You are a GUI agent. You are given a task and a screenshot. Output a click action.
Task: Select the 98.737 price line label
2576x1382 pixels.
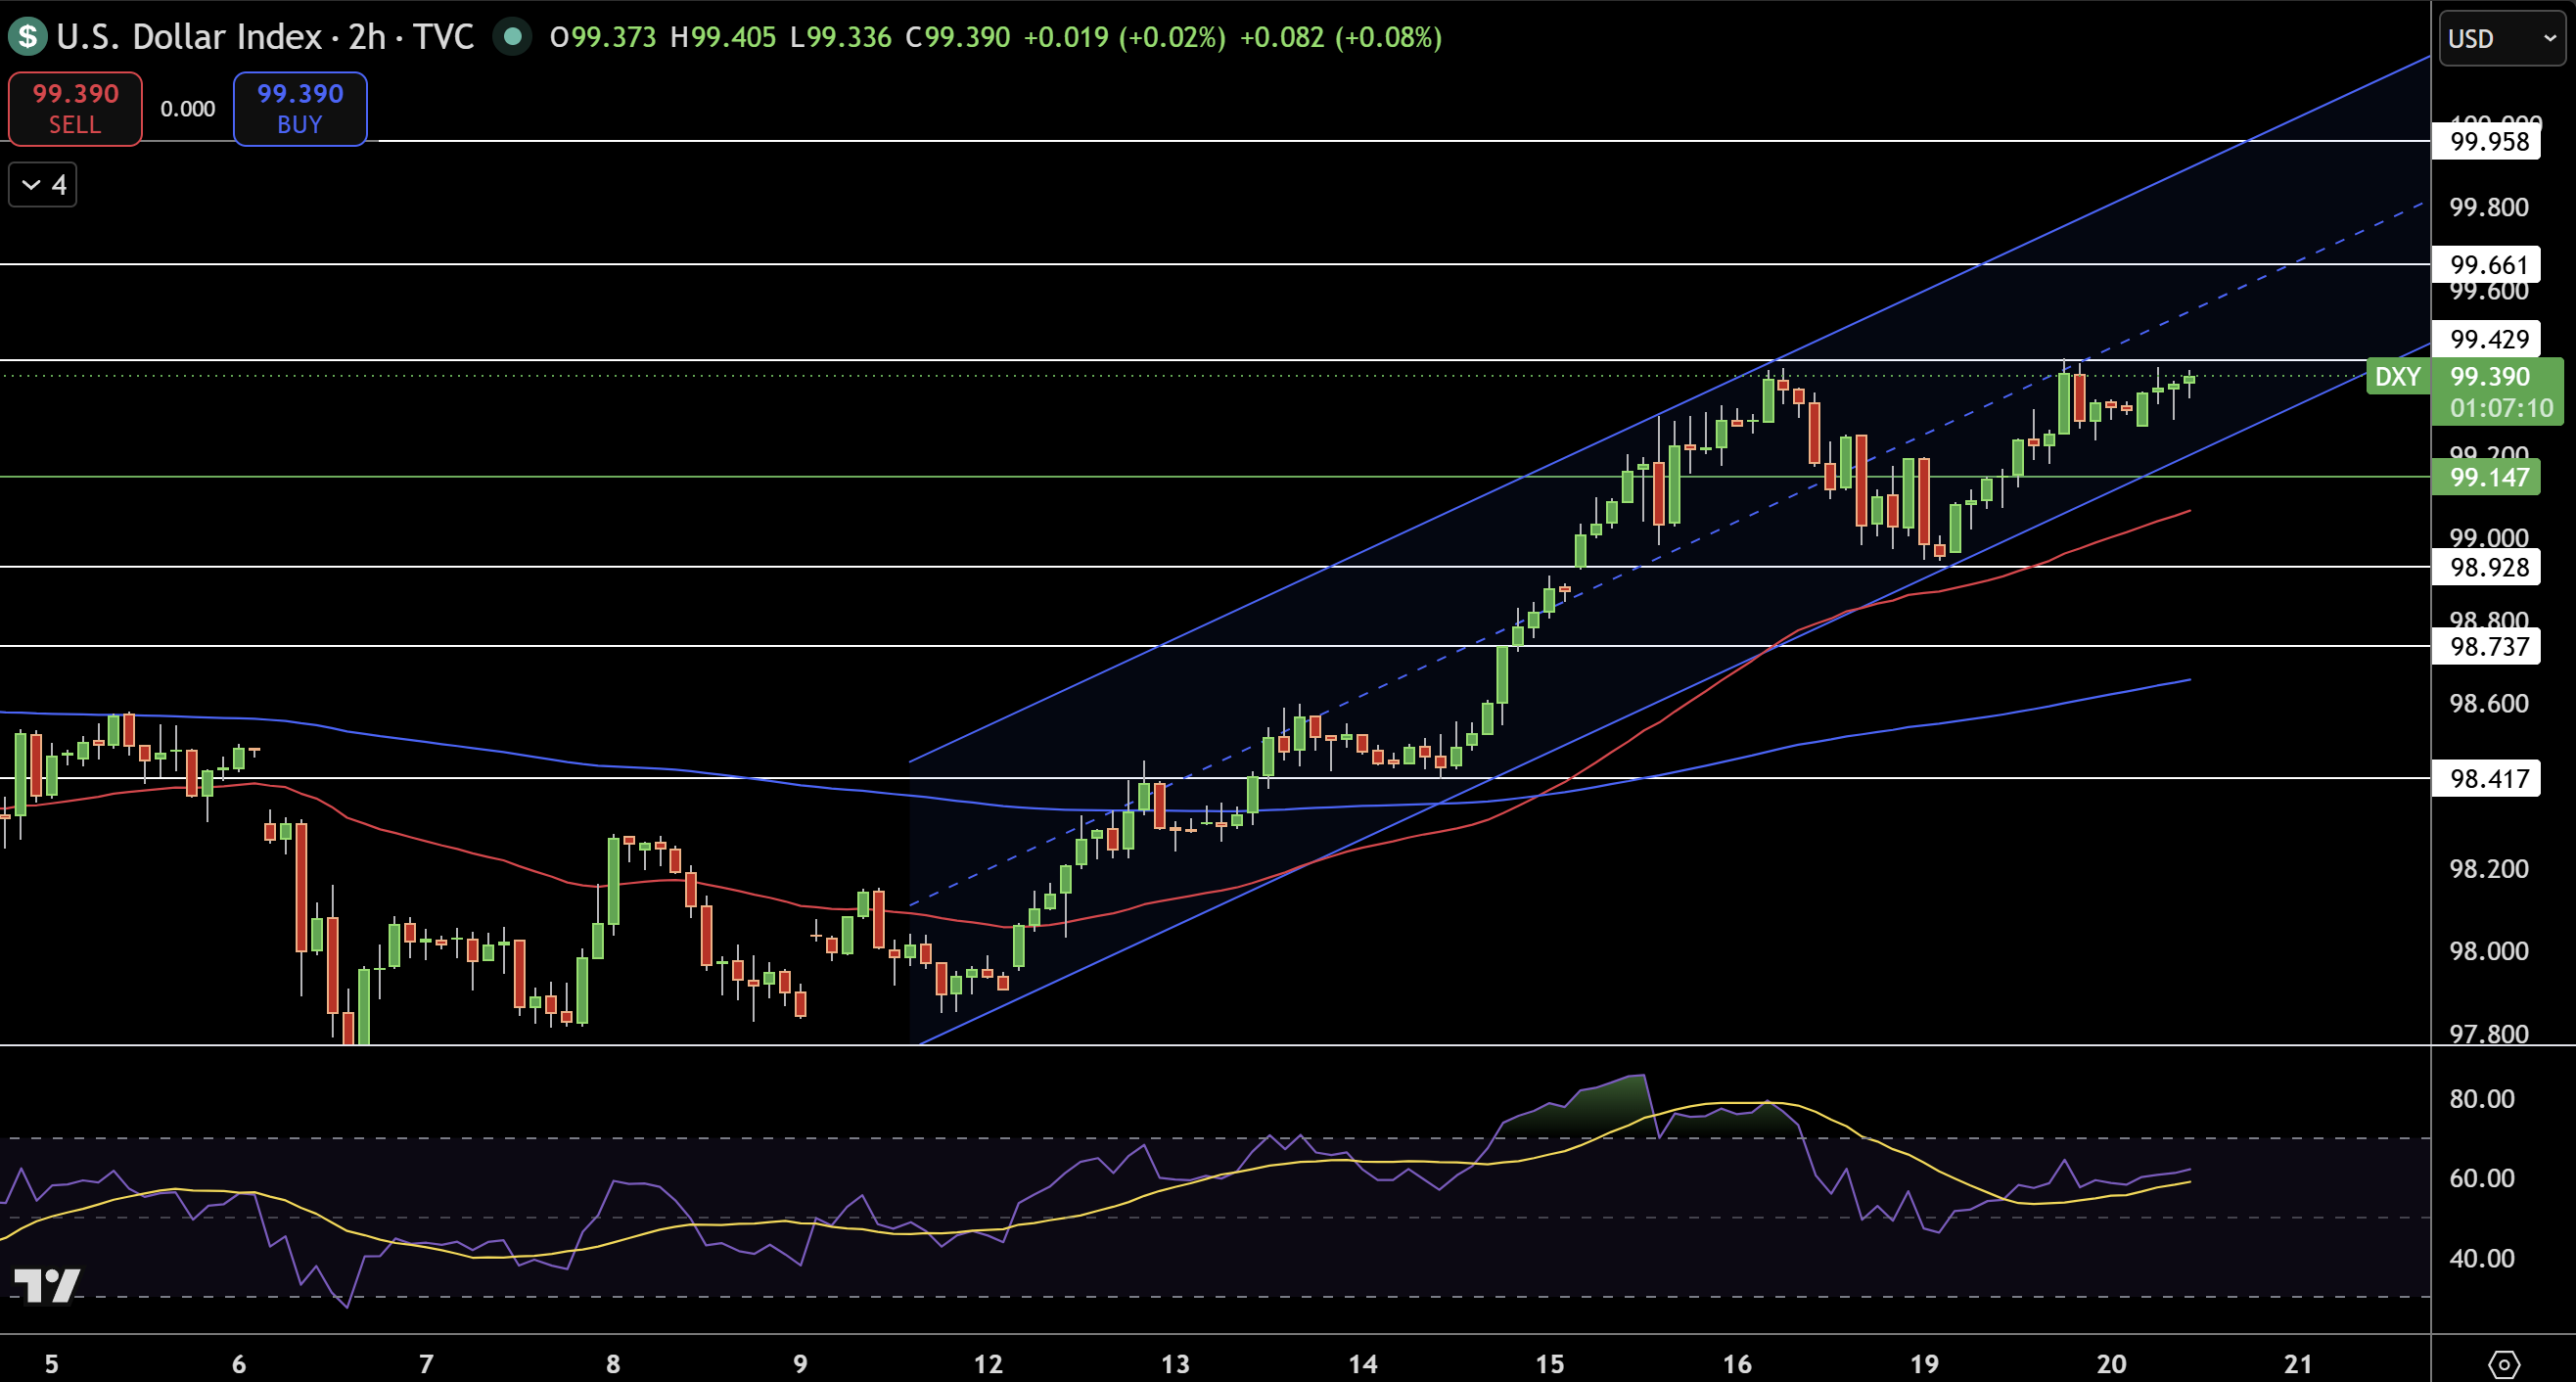tap(2488, 646)
